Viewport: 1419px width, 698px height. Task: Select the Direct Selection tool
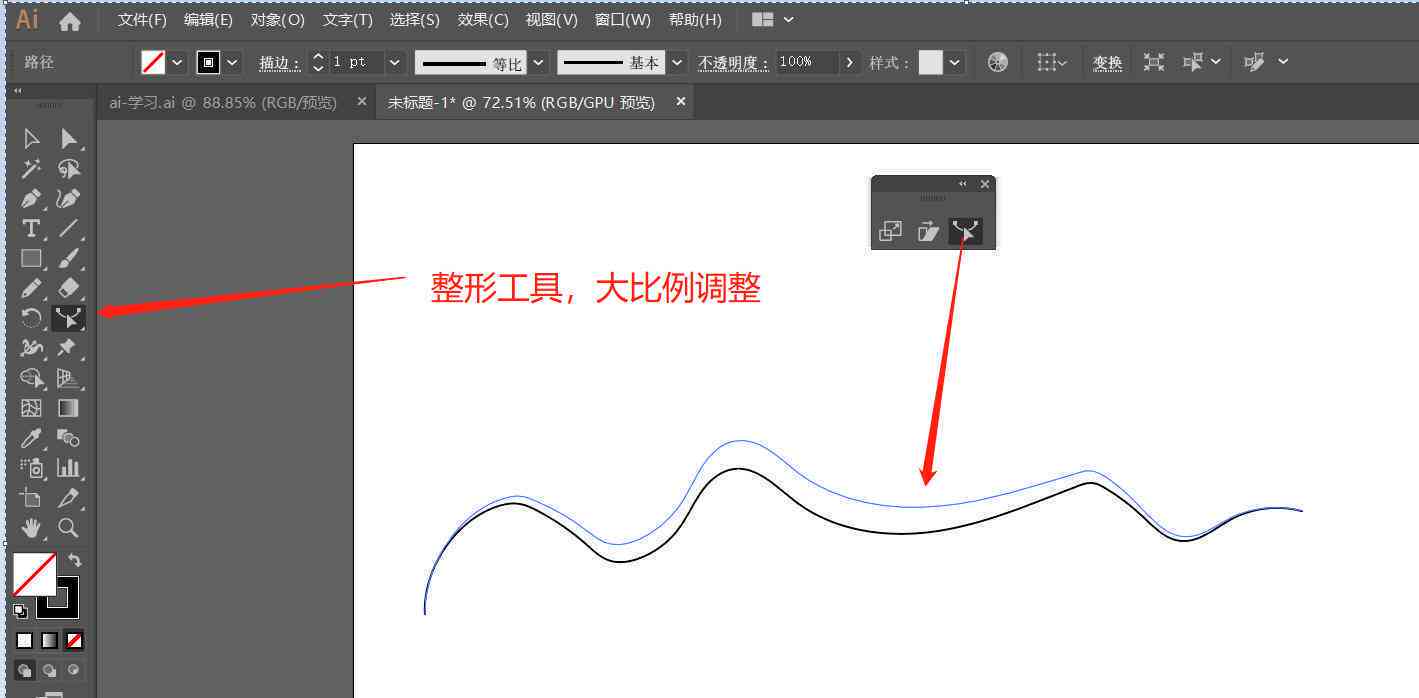pyautogui.click(x=68, y=138)
